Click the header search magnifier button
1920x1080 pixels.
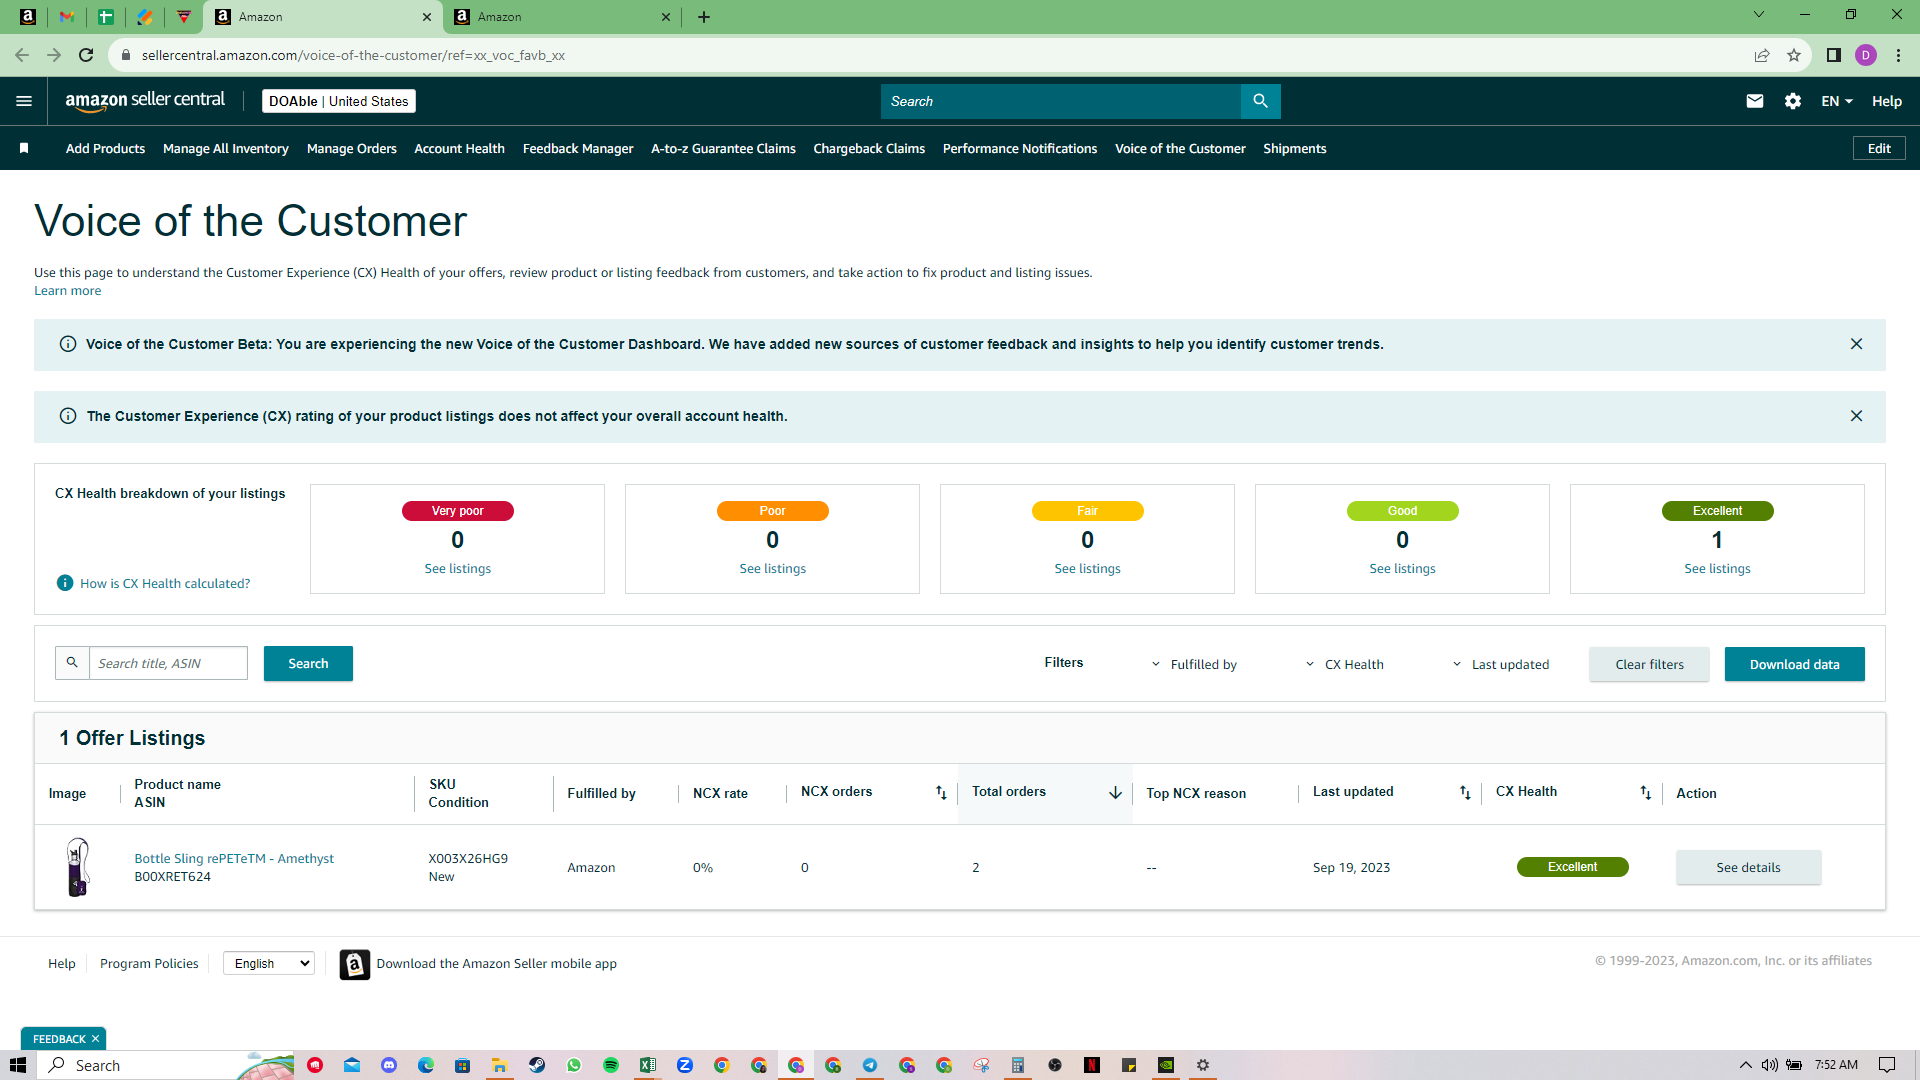[1260, 101]
